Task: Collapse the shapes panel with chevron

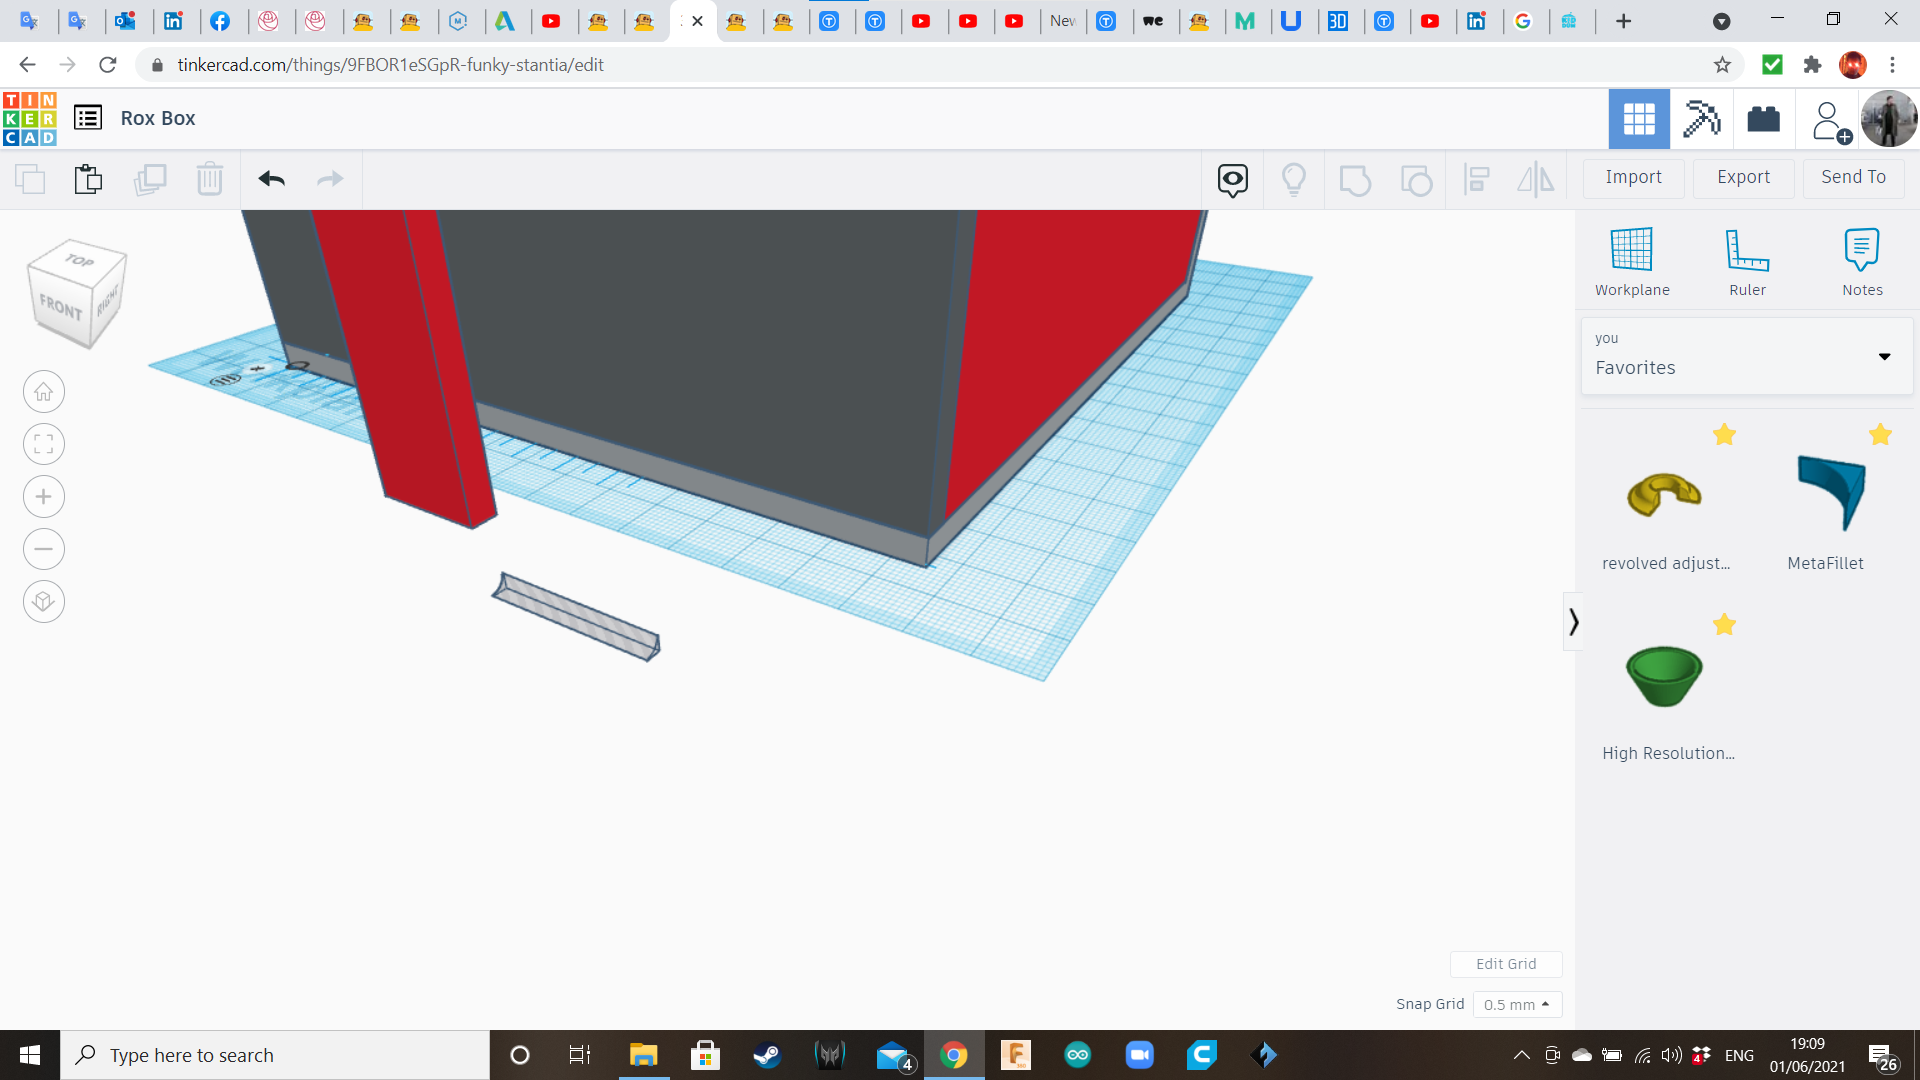Action: 1573,622
